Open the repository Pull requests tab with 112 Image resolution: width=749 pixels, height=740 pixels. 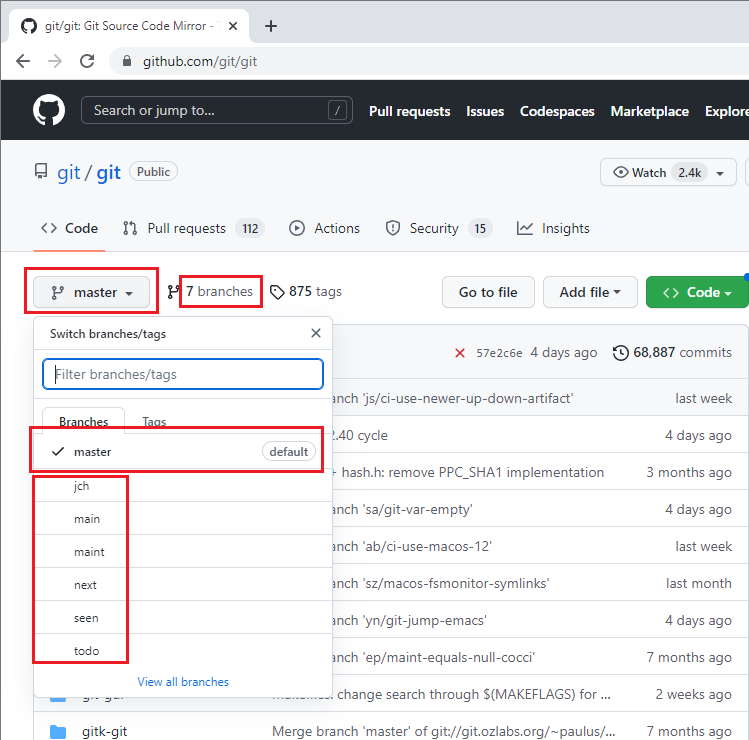193,228
